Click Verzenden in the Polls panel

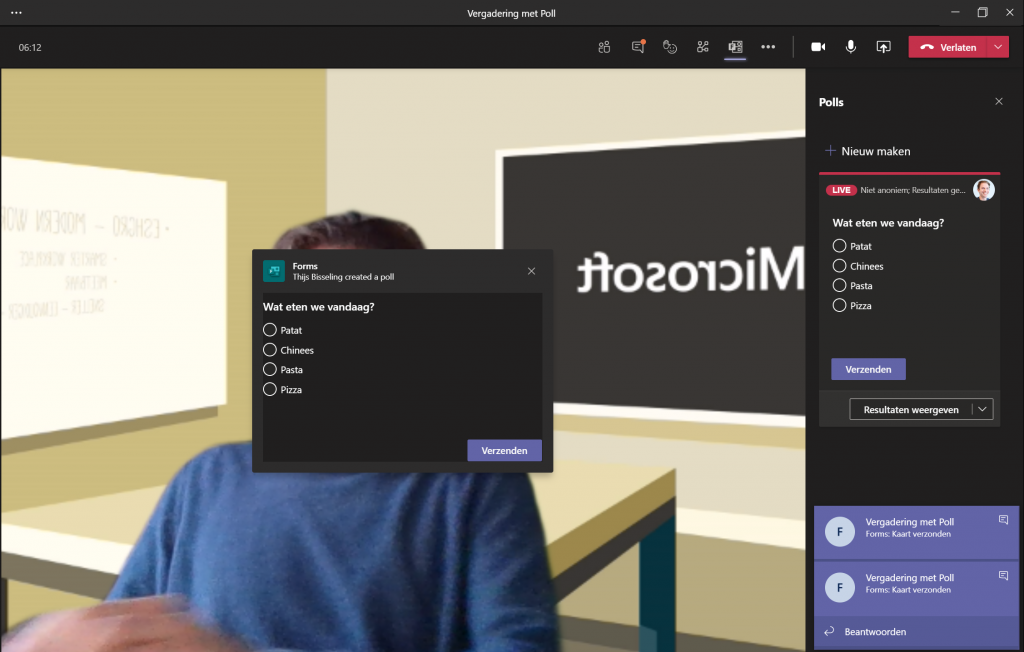868,369
